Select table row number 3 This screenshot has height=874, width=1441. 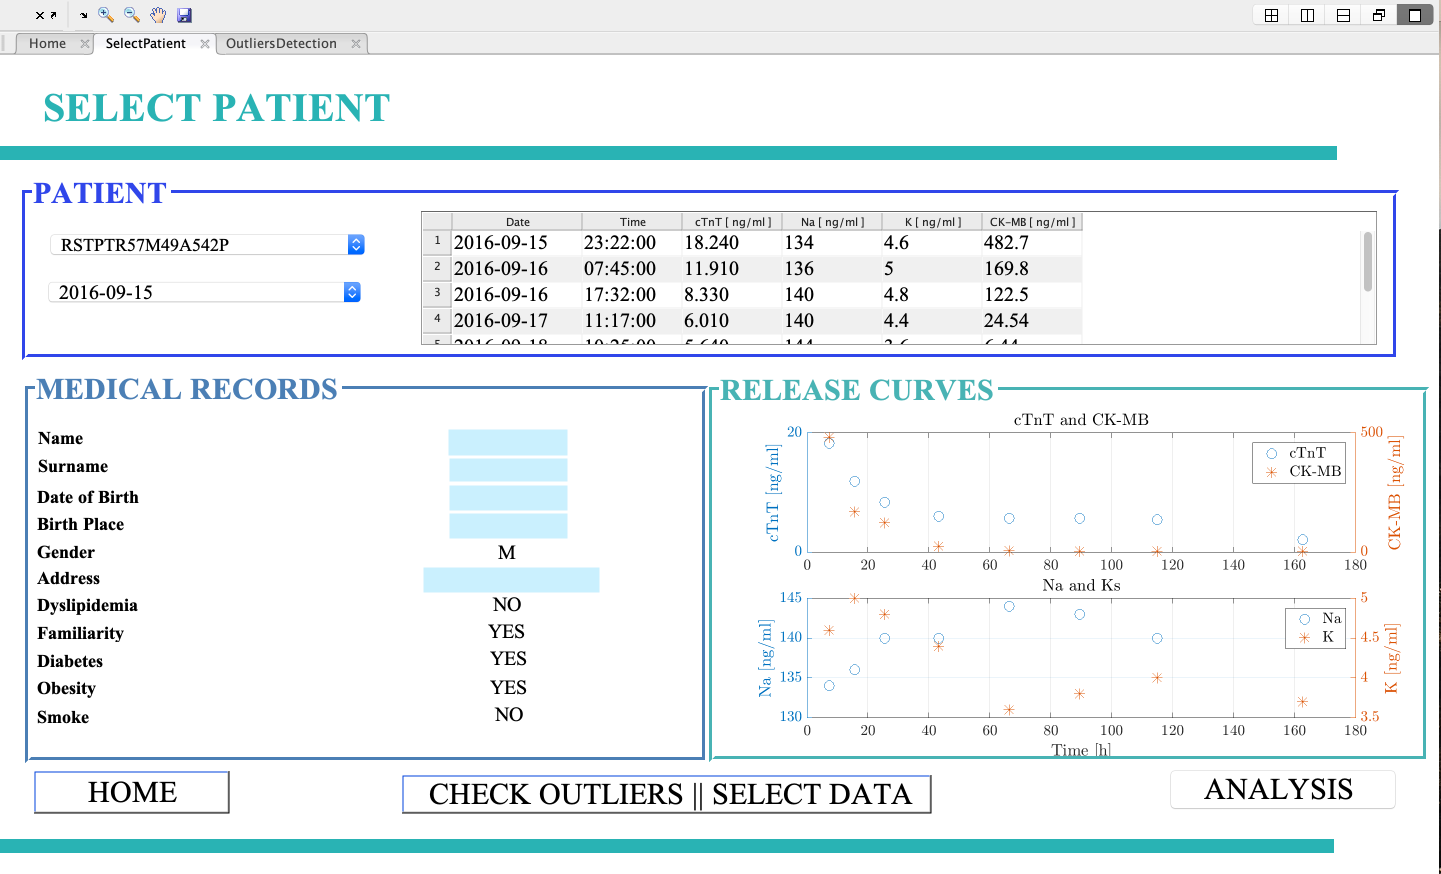pyautogui.click(x=437, y=294)
